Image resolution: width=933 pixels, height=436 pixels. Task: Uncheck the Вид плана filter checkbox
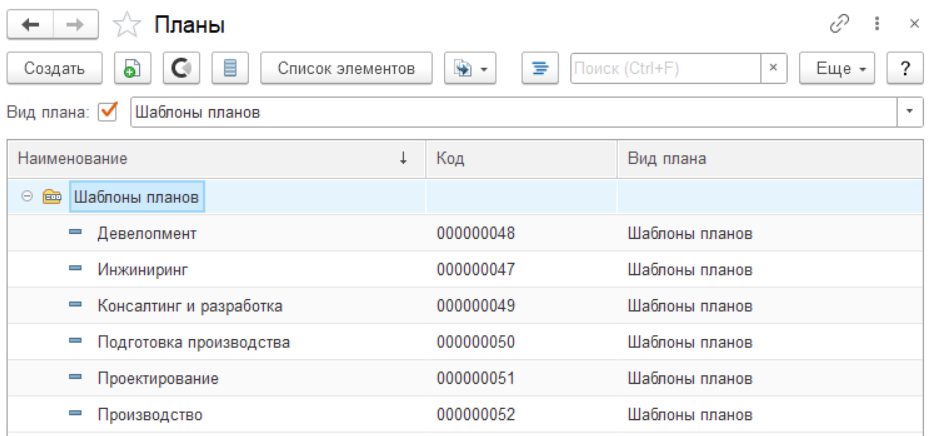pos(110,112)
